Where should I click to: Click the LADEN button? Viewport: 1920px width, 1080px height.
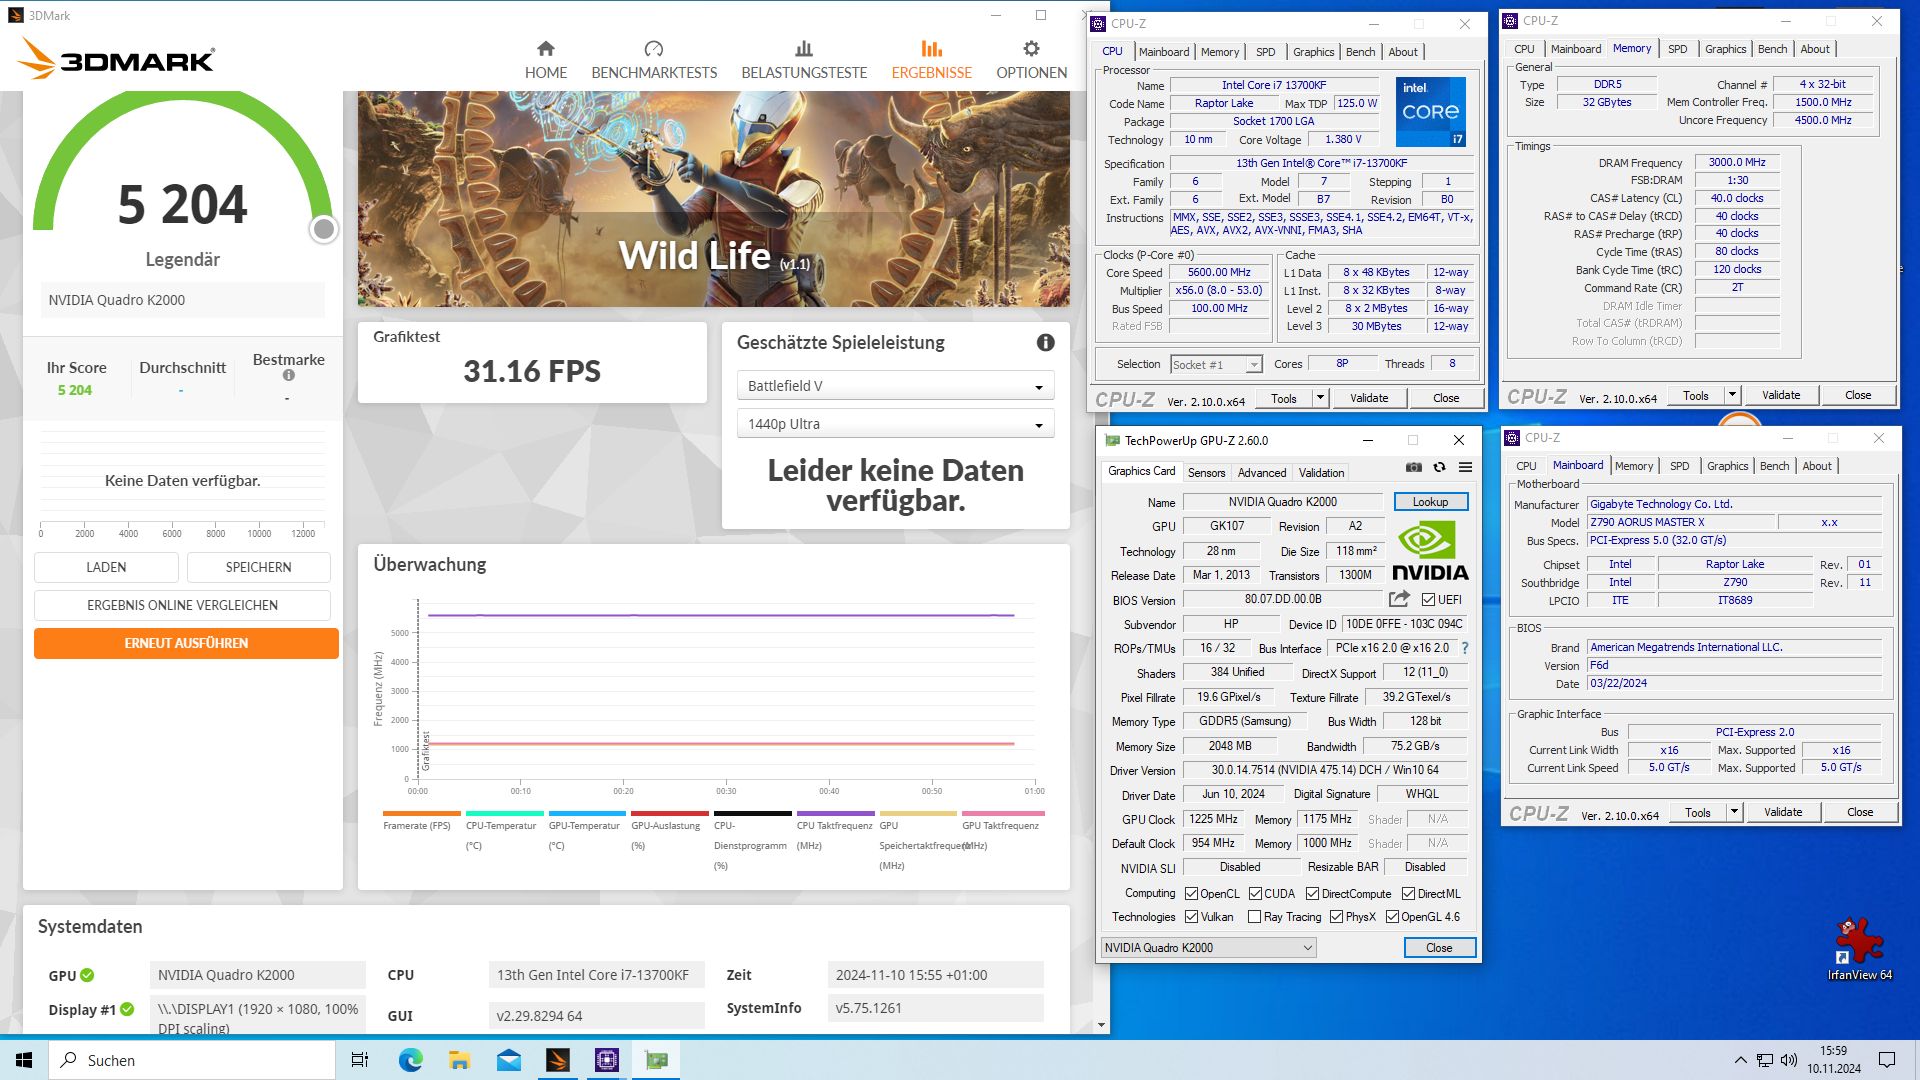coord(106,567)
